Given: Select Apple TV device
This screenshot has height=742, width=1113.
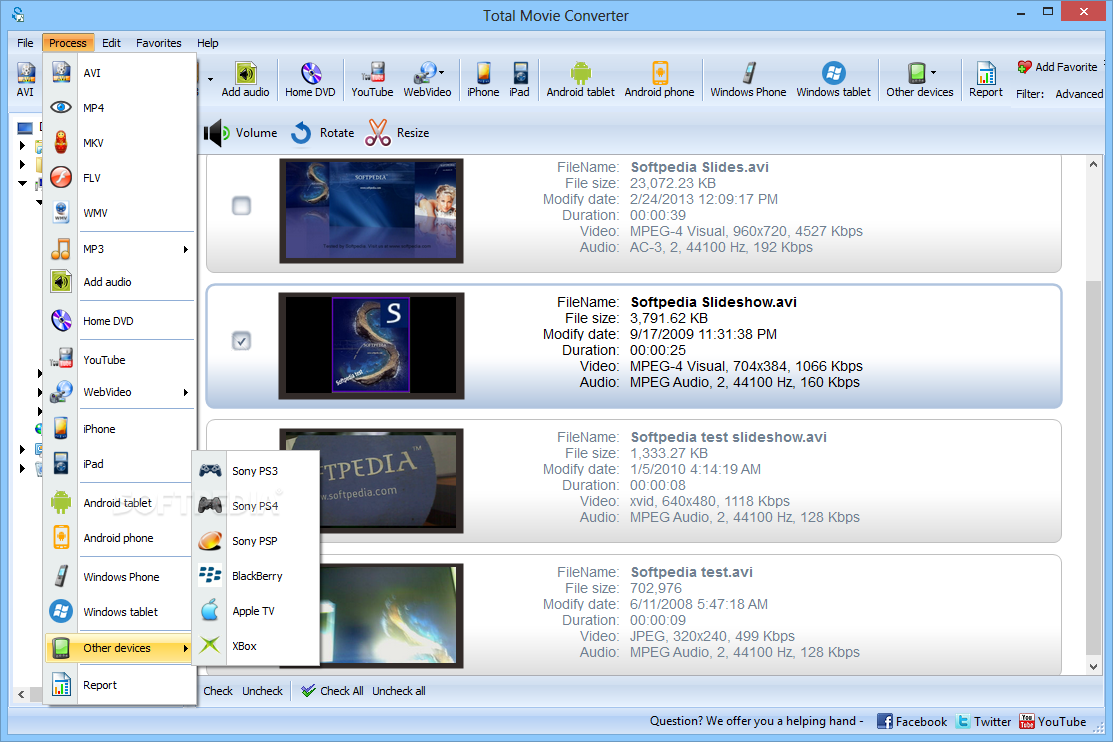Looking at the screenshot, I should [x=256, y=611].
